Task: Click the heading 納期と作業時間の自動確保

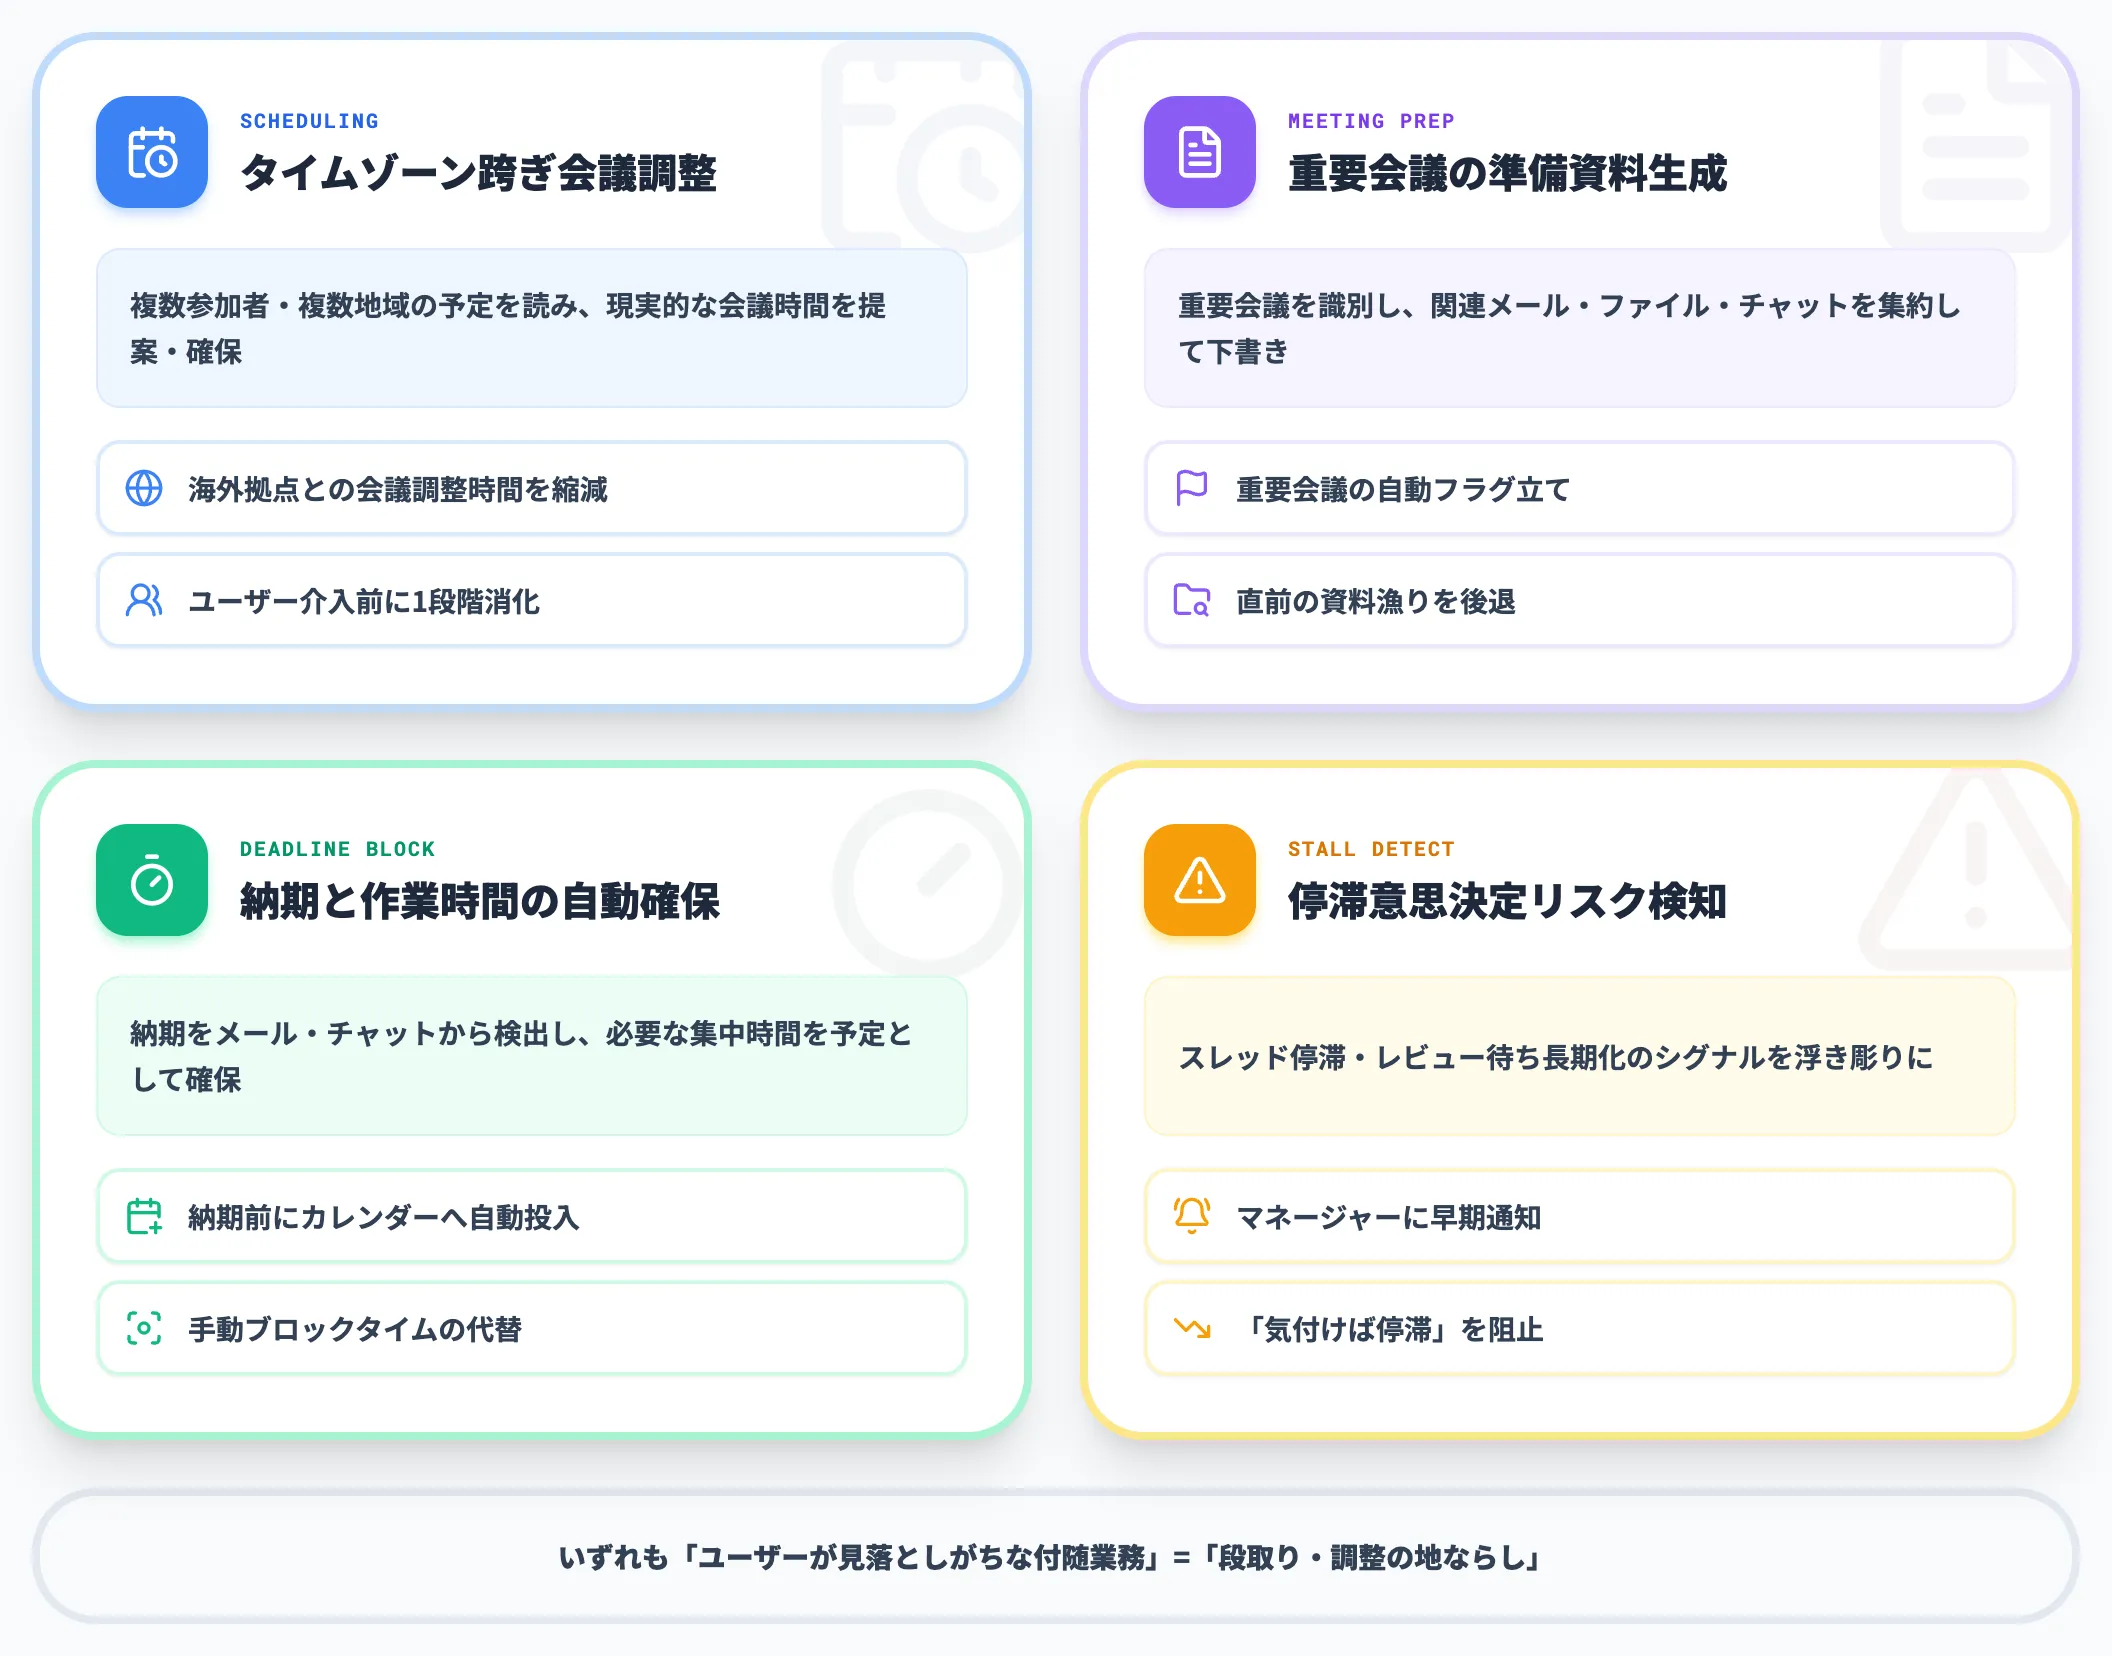Action: point(480,901)
